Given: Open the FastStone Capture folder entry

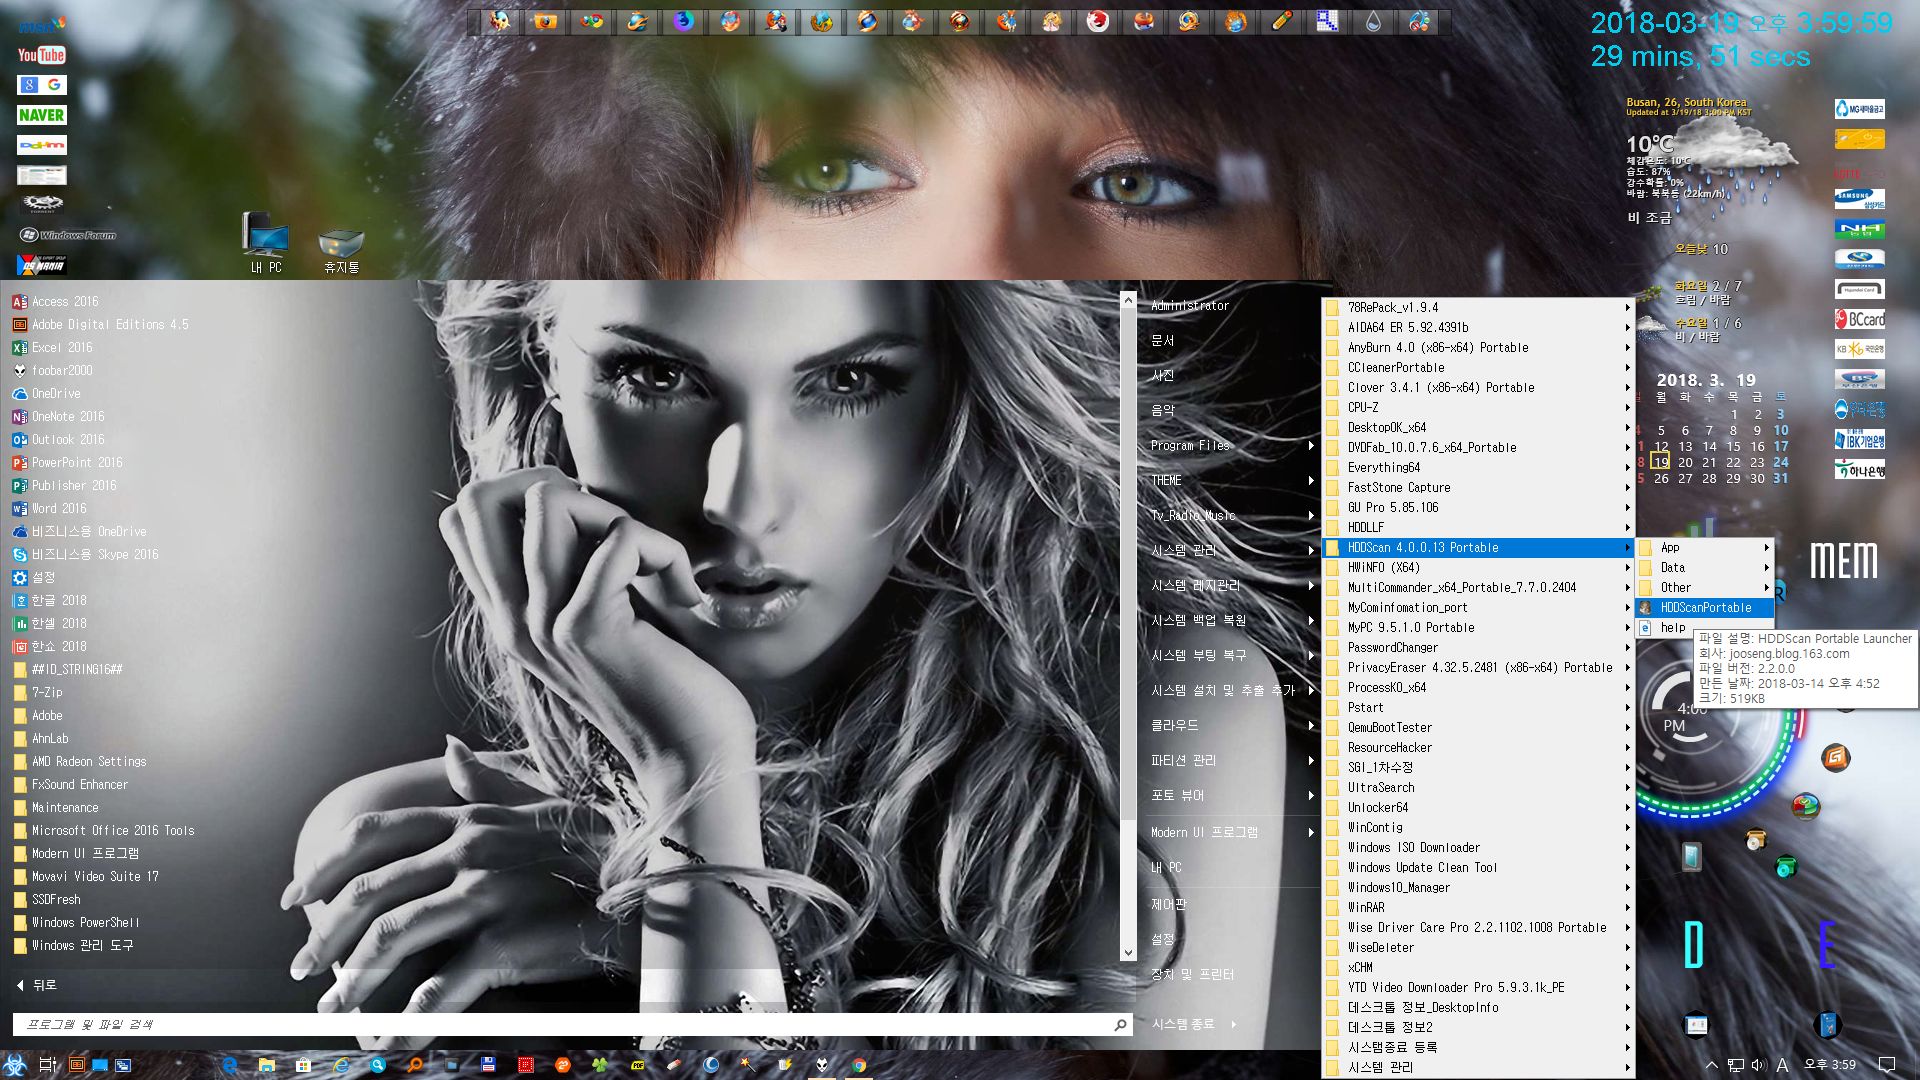Looking at the screenshot, I should [1478, 487].
